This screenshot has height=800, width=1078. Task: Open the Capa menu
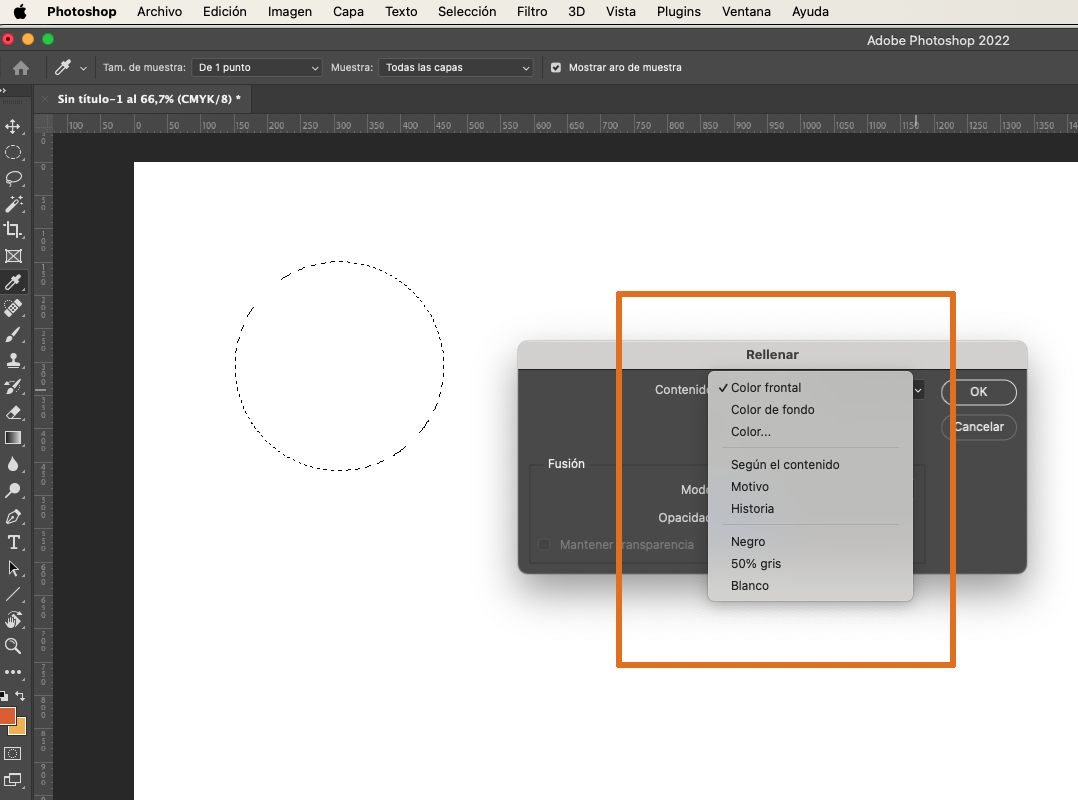point(349,12)
